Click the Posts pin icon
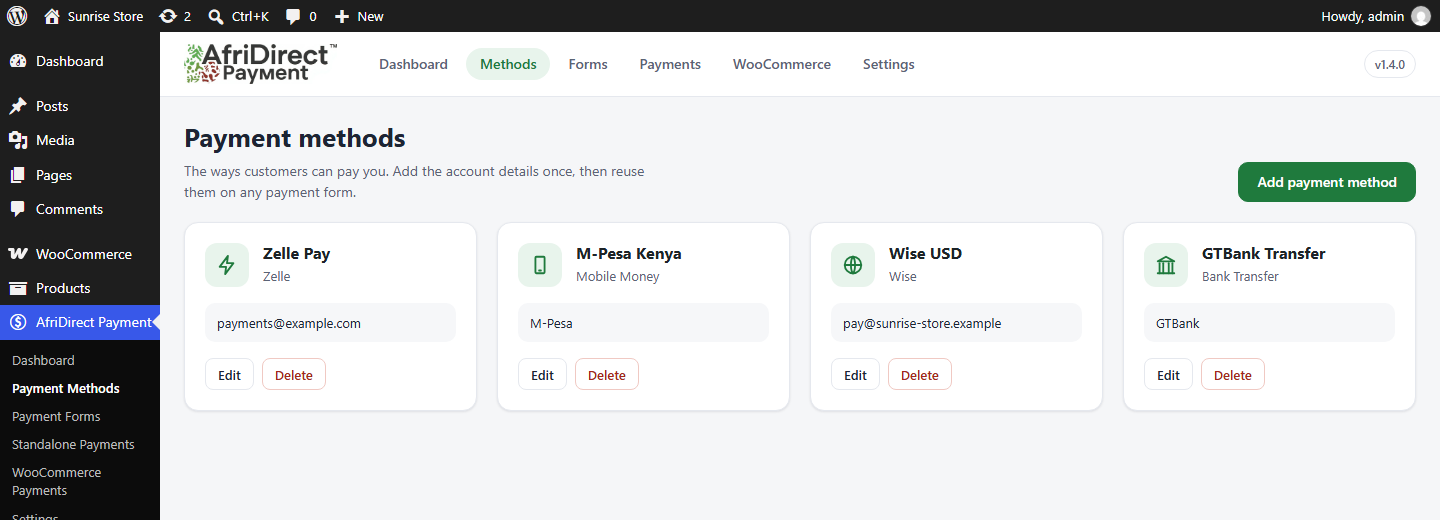 tap(18, 106)
